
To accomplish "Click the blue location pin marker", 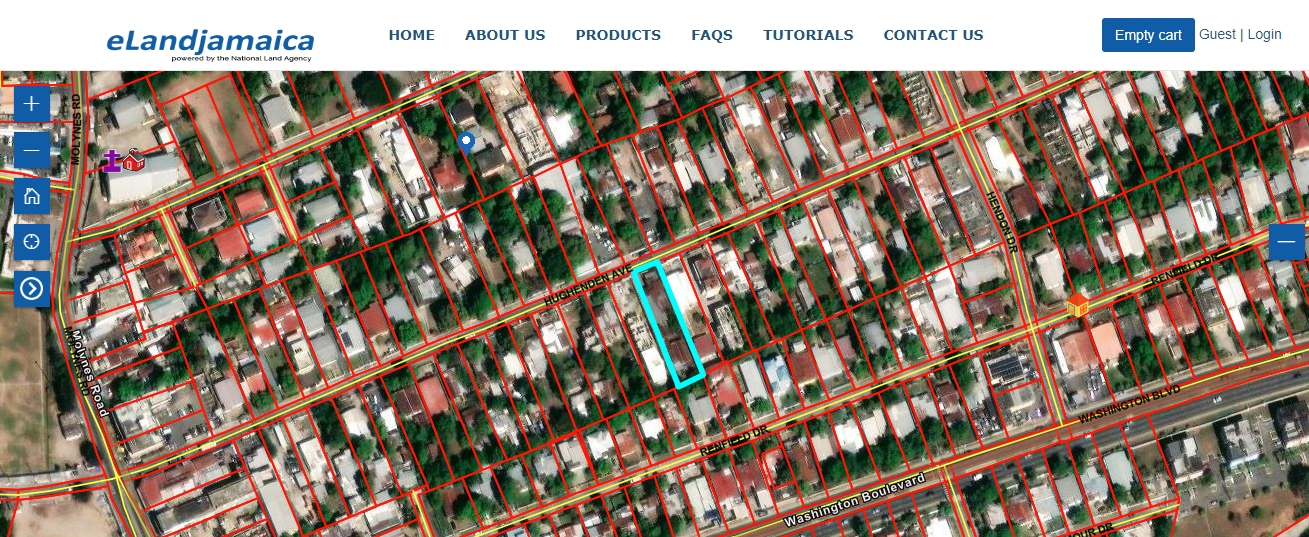I will 465,142.
